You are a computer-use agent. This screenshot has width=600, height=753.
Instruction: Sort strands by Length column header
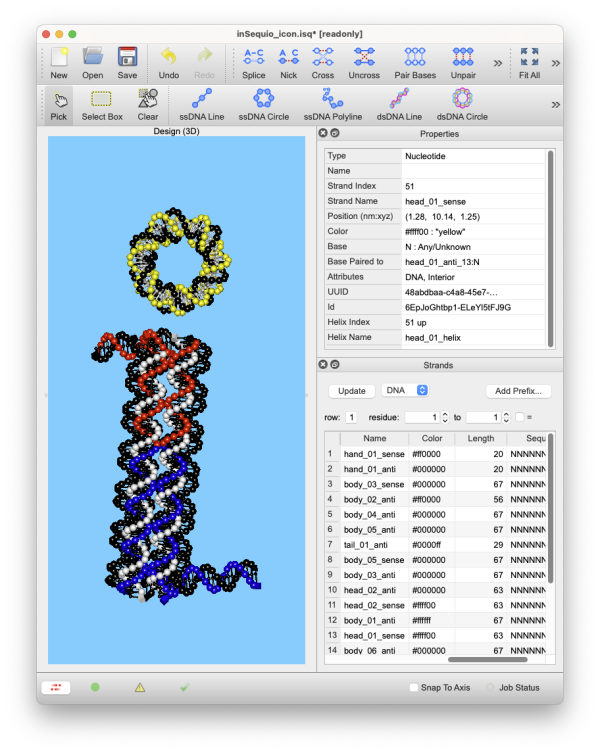(x=480, y=438)
